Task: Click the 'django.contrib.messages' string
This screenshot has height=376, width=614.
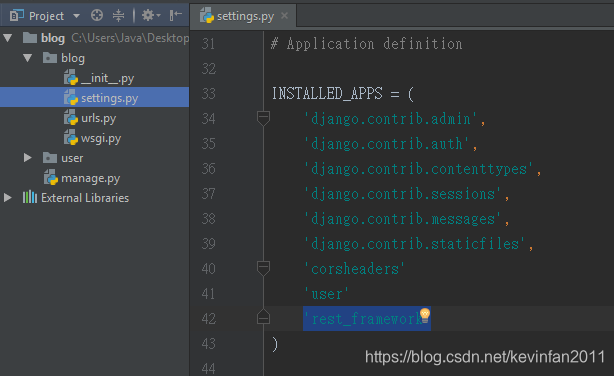Action: pos(402,219)
